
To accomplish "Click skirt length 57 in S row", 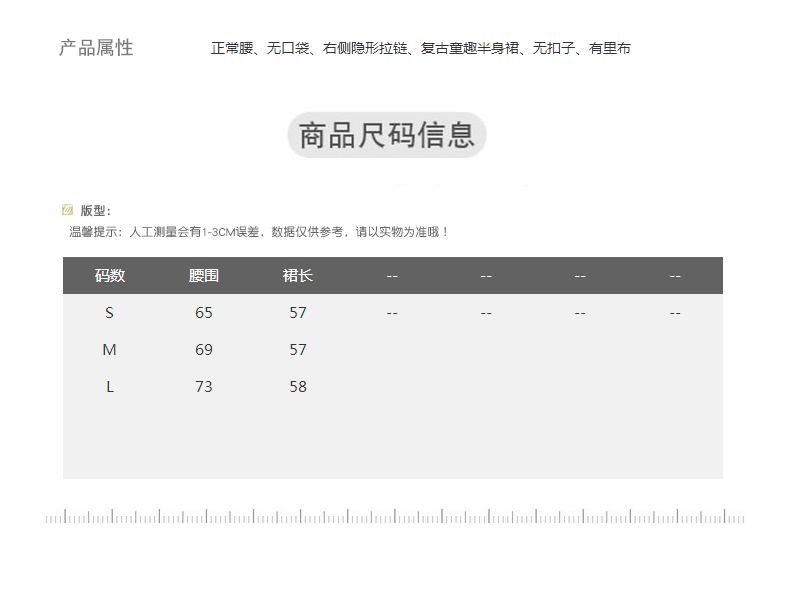I will (298, 313).
